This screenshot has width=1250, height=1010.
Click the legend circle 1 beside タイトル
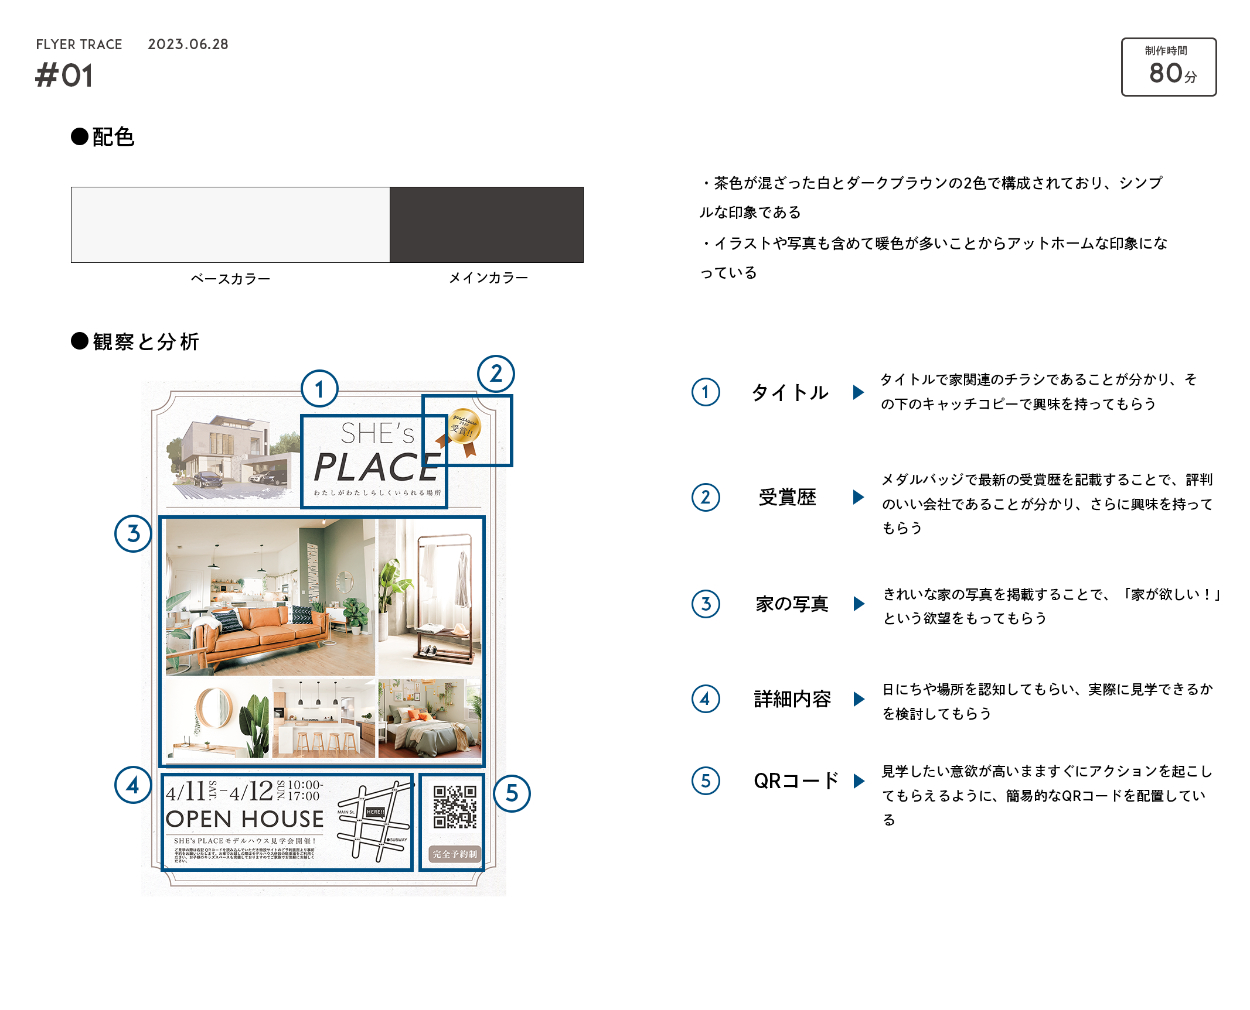tap(706, 392)
